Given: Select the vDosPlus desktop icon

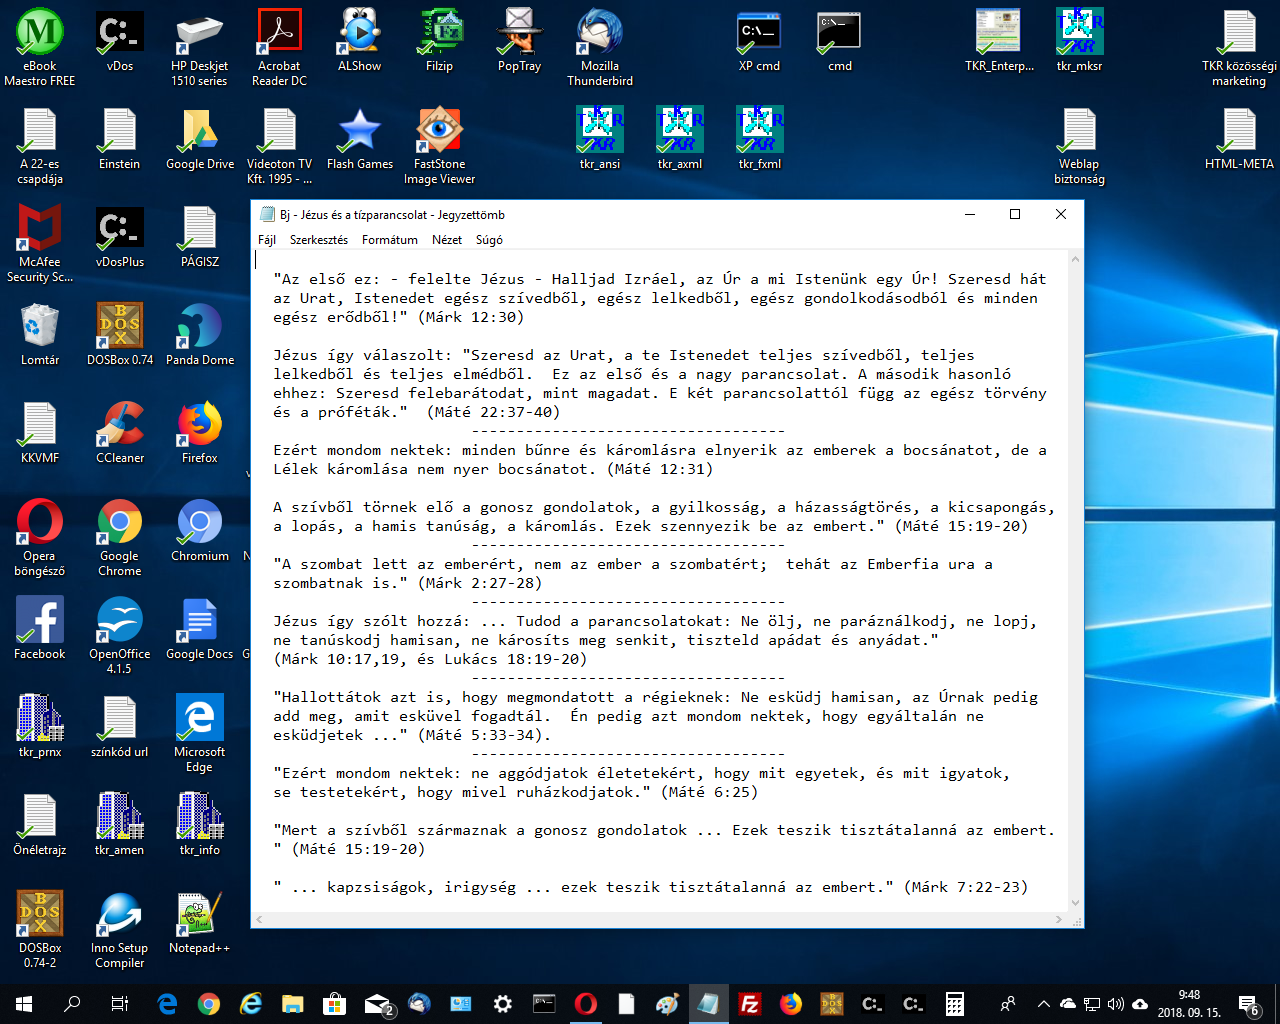Looking at the screenshot, I should point(120,238).
